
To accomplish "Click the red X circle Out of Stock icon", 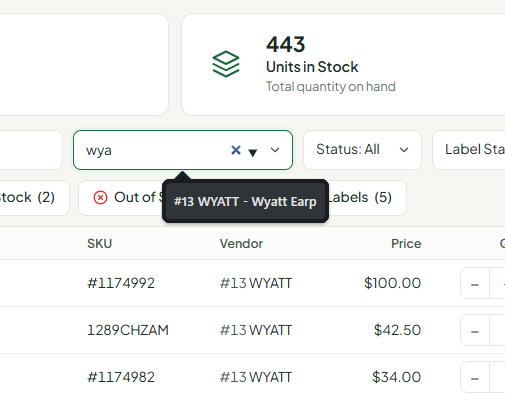I will point(100,198).
